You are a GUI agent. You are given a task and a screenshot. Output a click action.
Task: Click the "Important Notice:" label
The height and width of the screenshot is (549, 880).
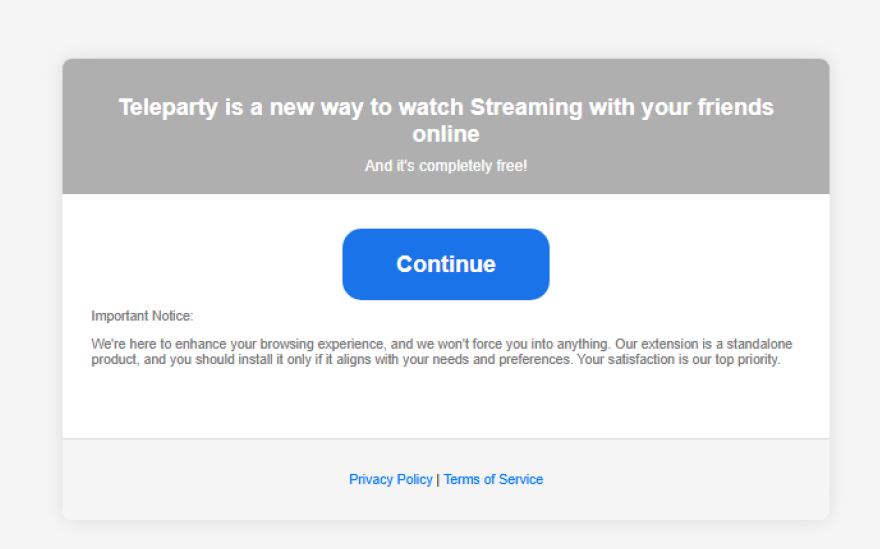(142, 316)
